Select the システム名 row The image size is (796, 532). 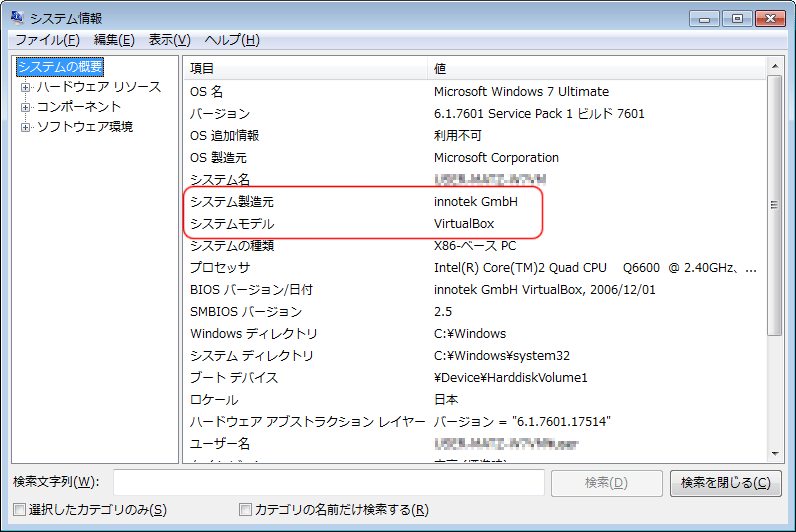[x=475, y=180]
